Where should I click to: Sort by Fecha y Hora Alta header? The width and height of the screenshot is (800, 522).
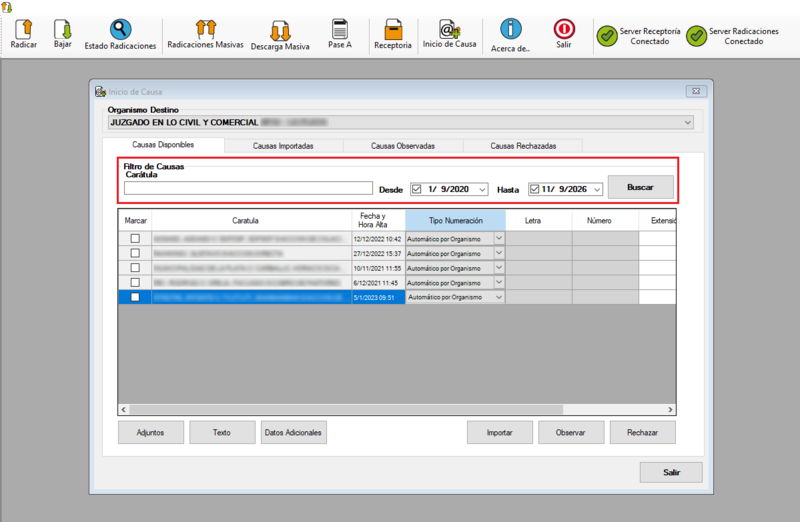(379, 220)
